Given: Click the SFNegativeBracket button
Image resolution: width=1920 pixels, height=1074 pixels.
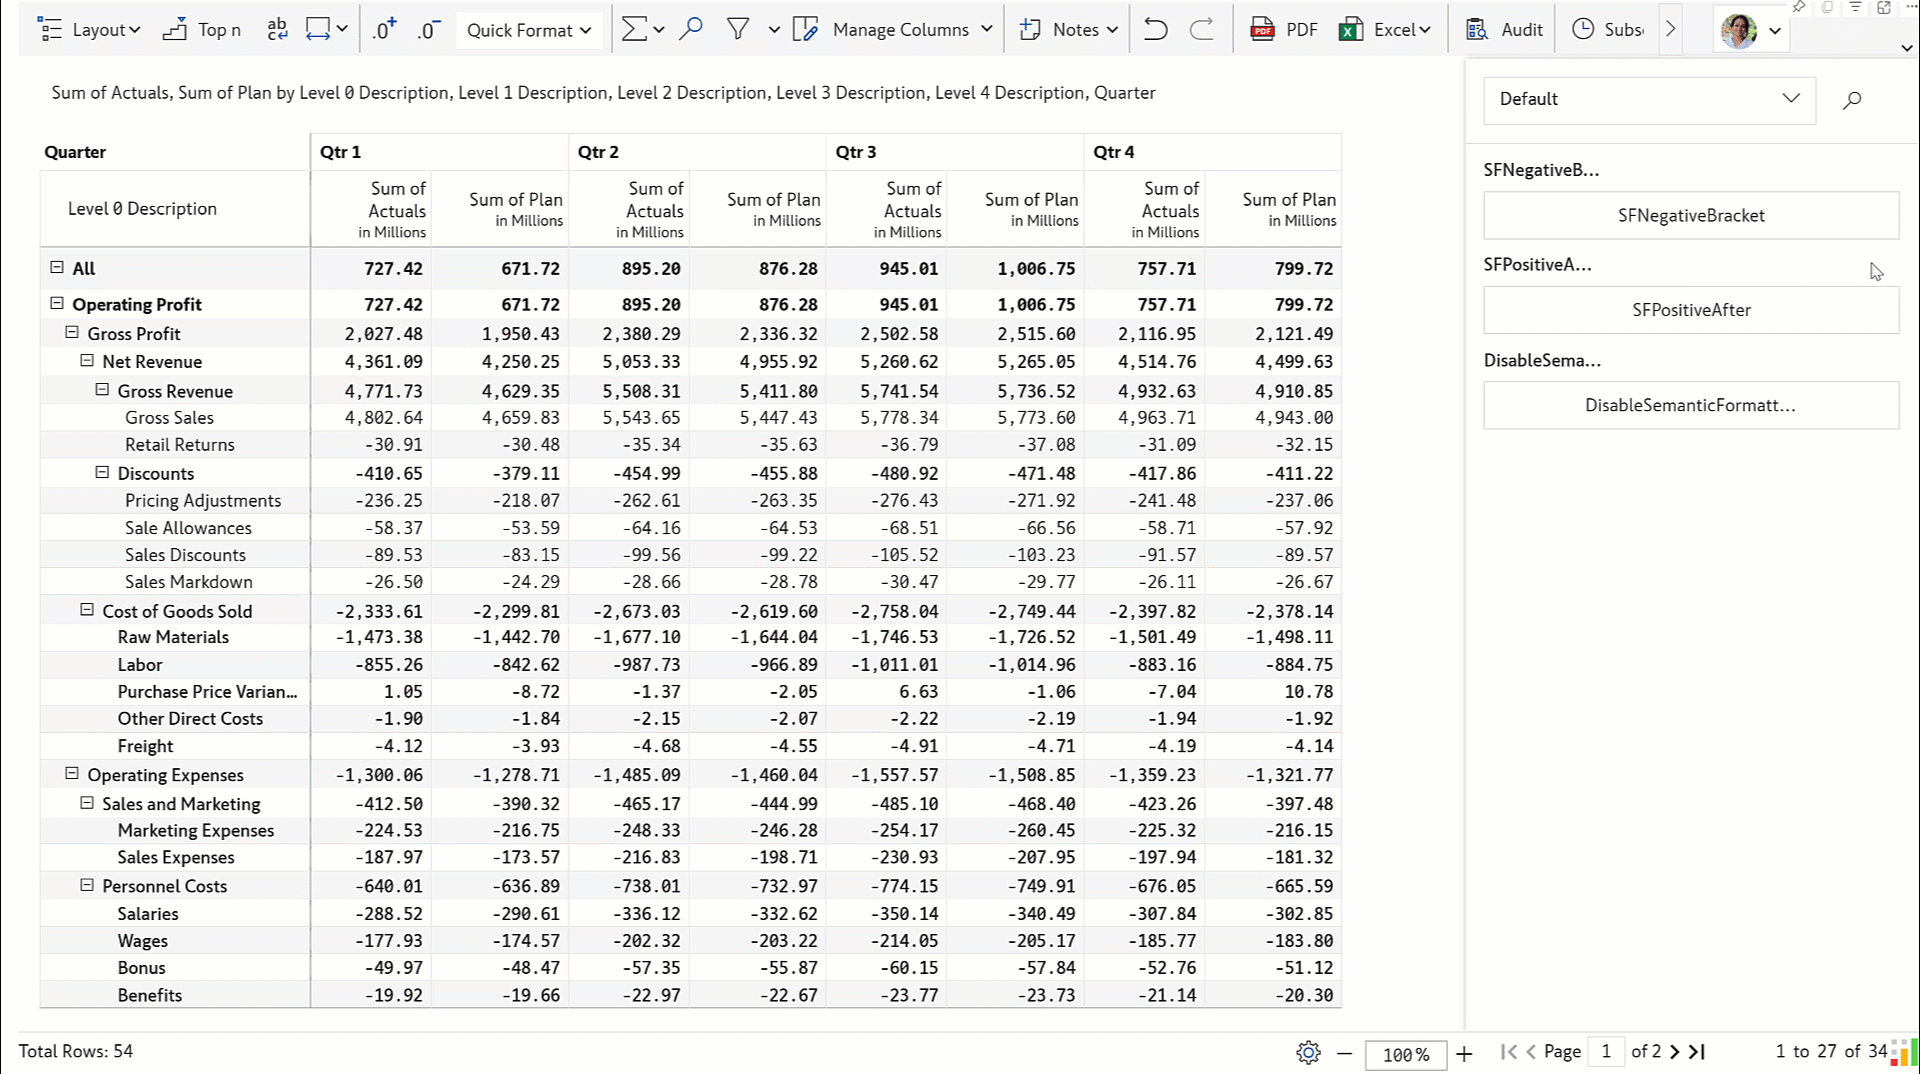Looking at the screenshot, I should (1690, 215).
